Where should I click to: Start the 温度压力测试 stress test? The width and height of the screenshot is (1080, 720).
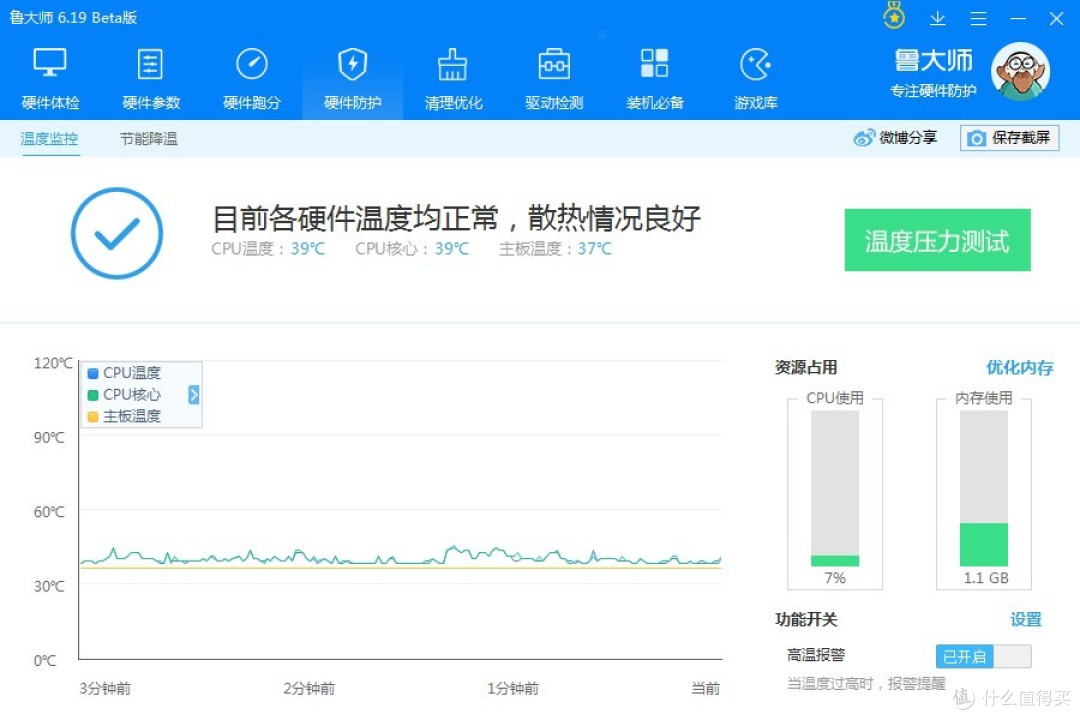(937, 240)
